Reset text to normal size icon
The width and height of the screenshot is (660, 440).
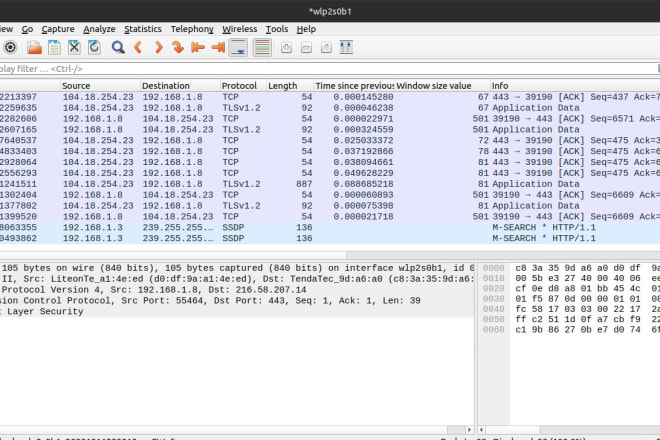tap(326, 47)
